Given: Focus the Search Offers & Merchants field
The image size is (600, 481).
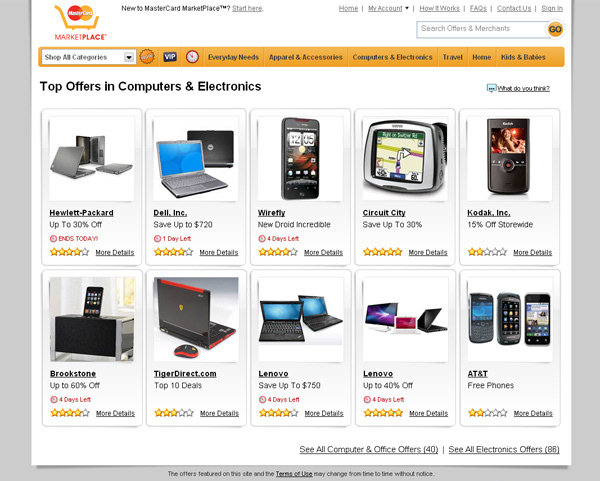Looking at the screenshot, I should click(x=482, y=29).
